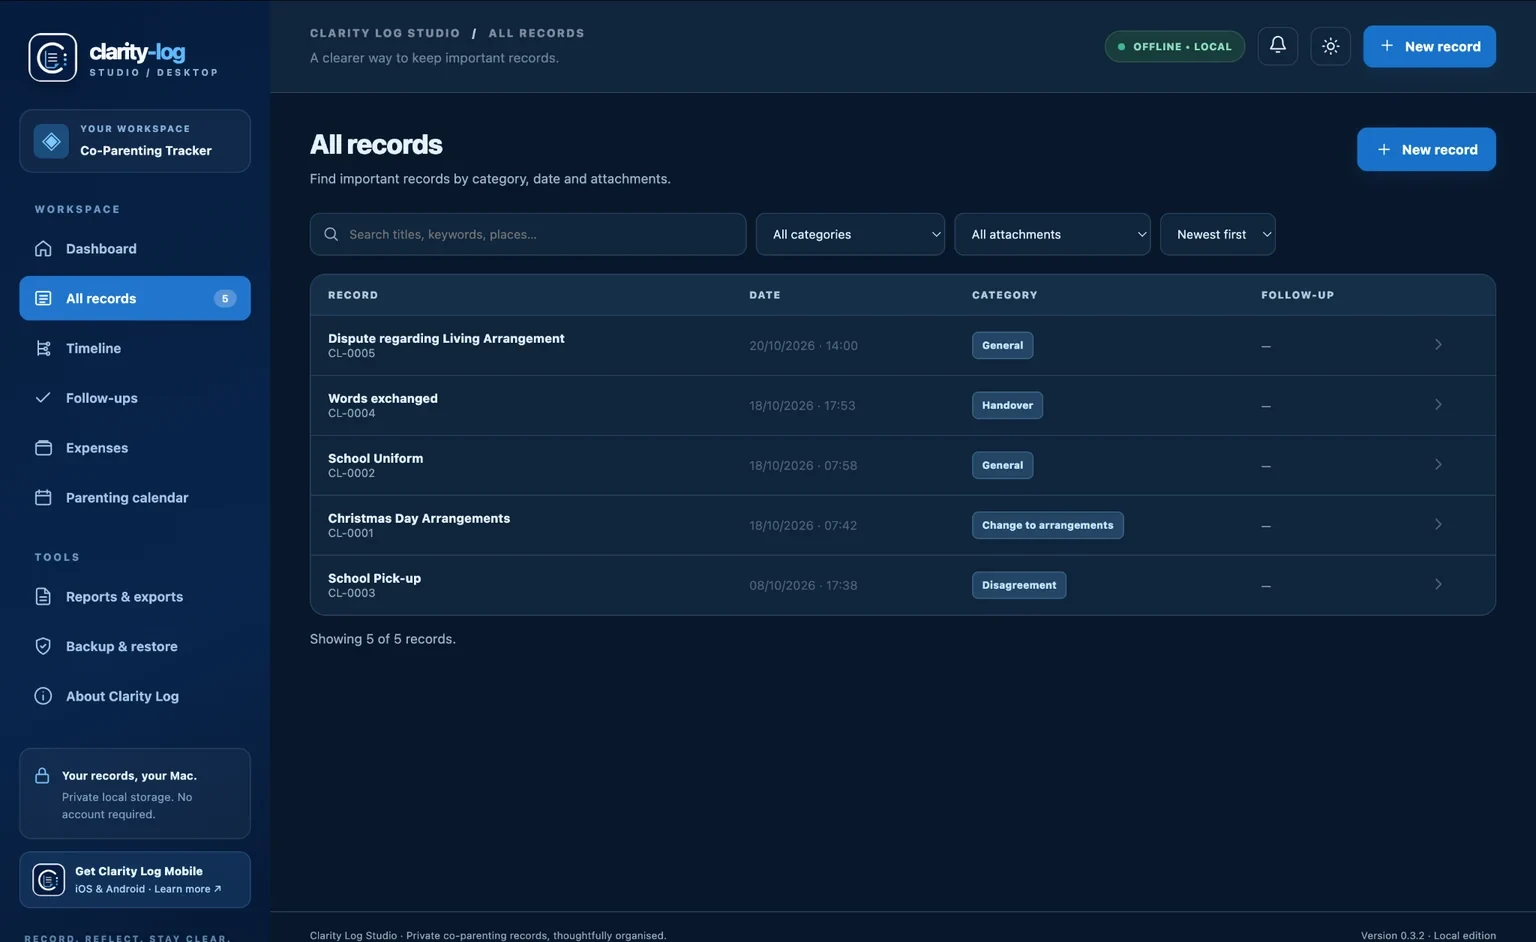The image size is (1536, 942).
Task: Open chevron for Christmas Day Arrangements record
Action: click(1438, 525)
